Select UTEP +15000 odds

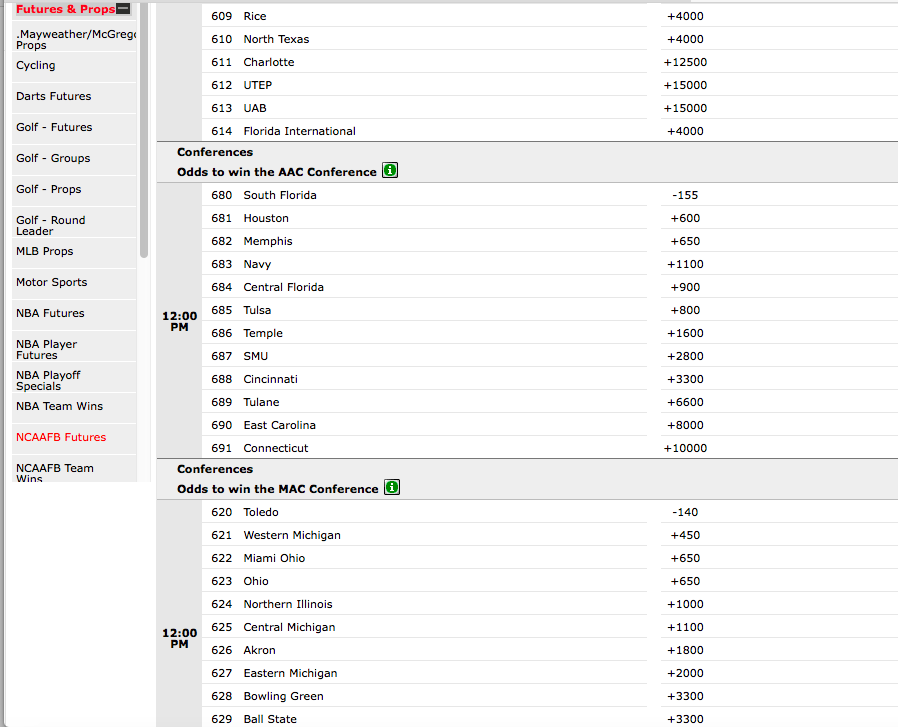pos(685,85)
